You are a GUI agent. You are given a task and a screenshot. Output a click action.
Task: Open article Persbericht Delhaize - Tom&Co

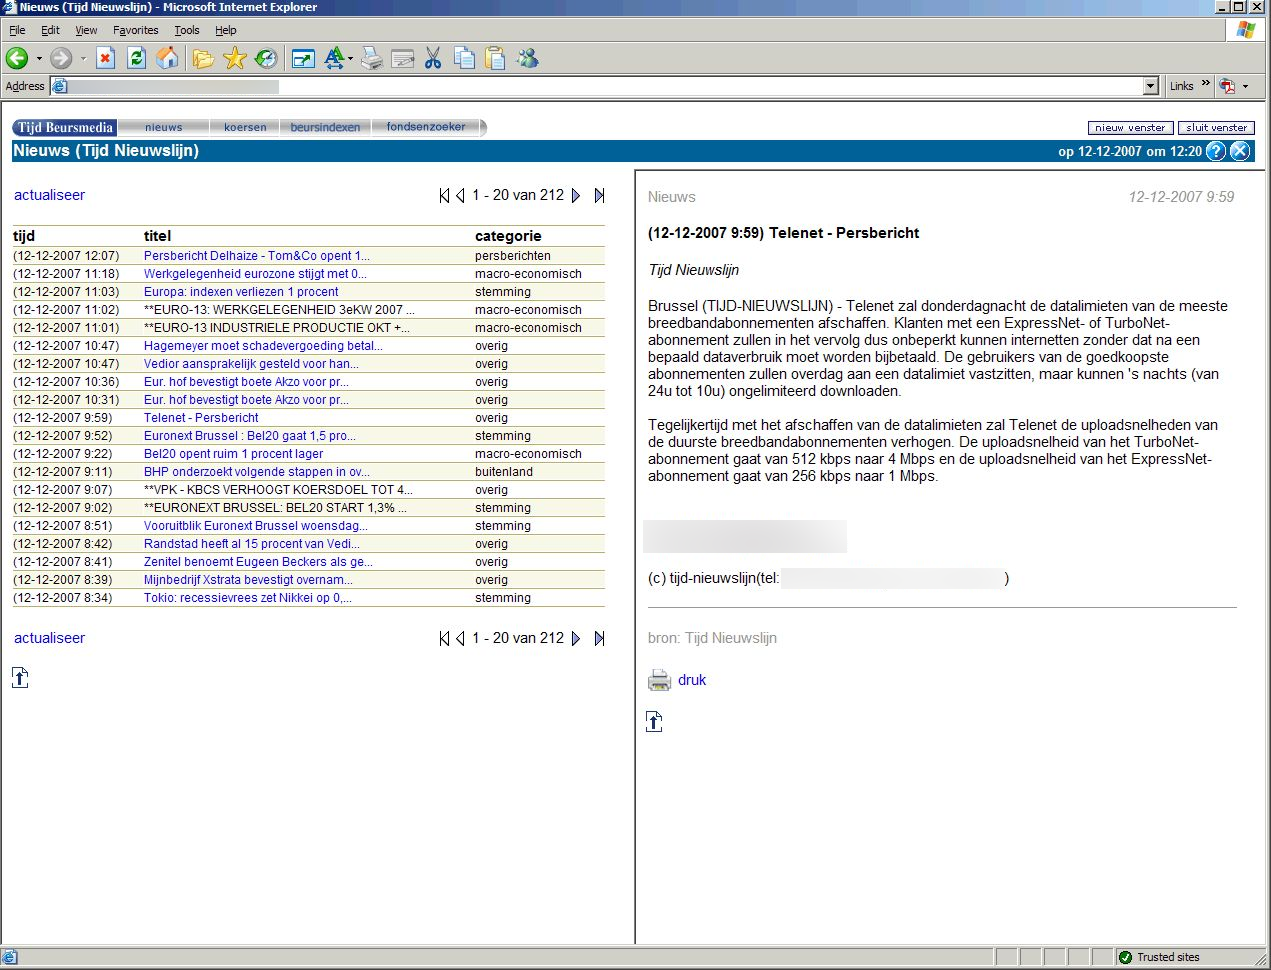pyautogui.click(x=257, y=256)
